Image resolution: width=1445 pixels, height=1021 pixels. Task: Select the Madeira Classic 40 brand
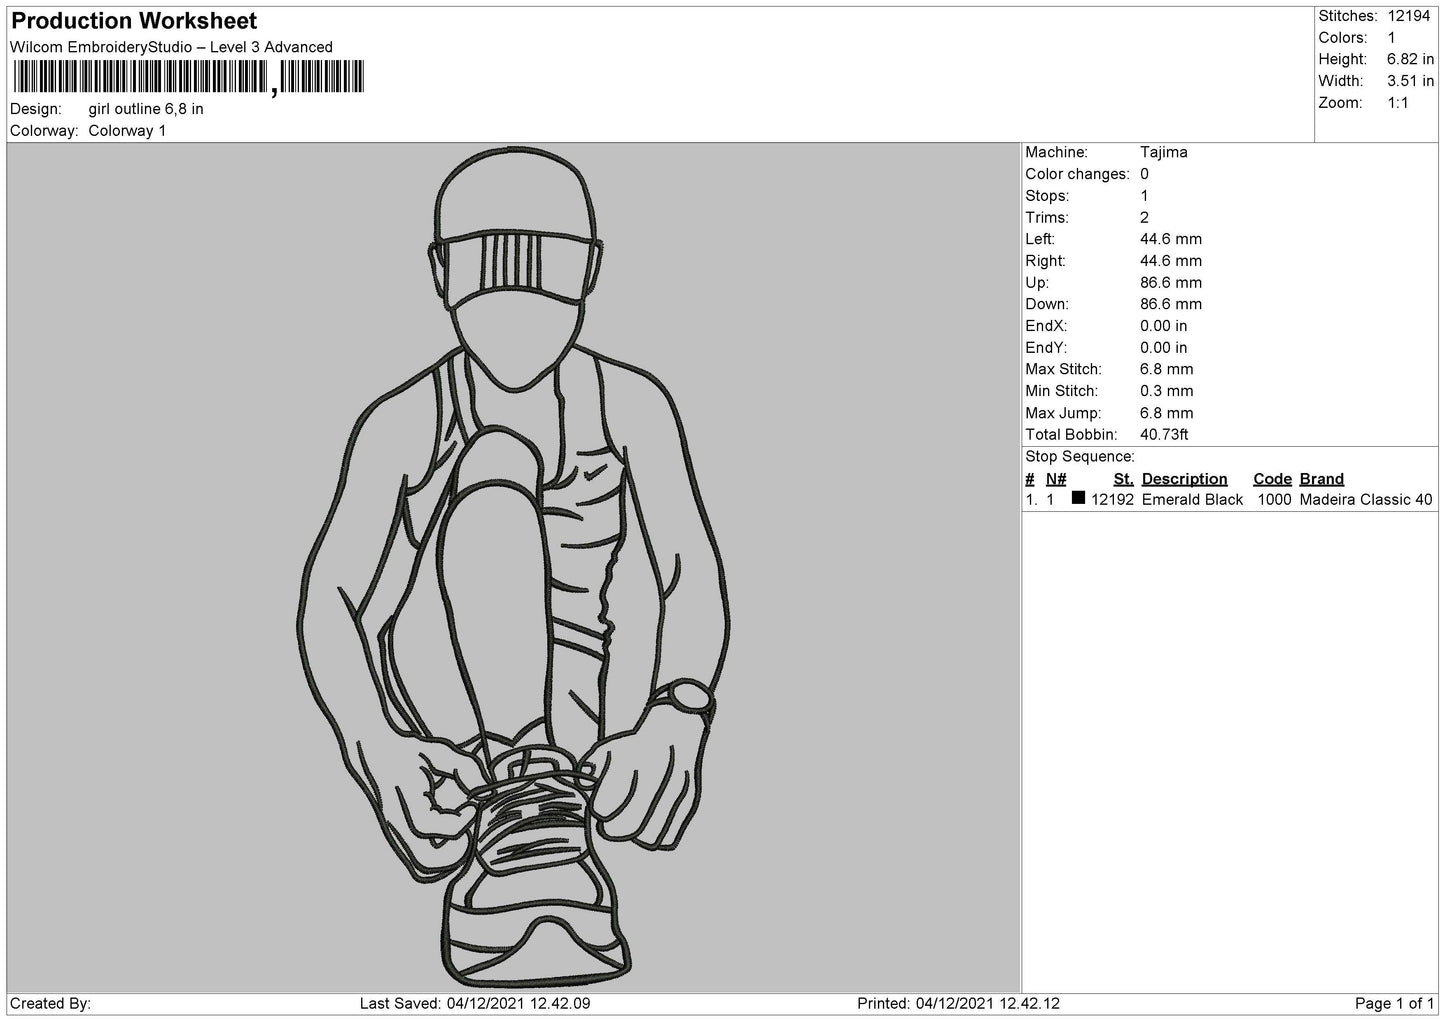tap(1366, 500)
